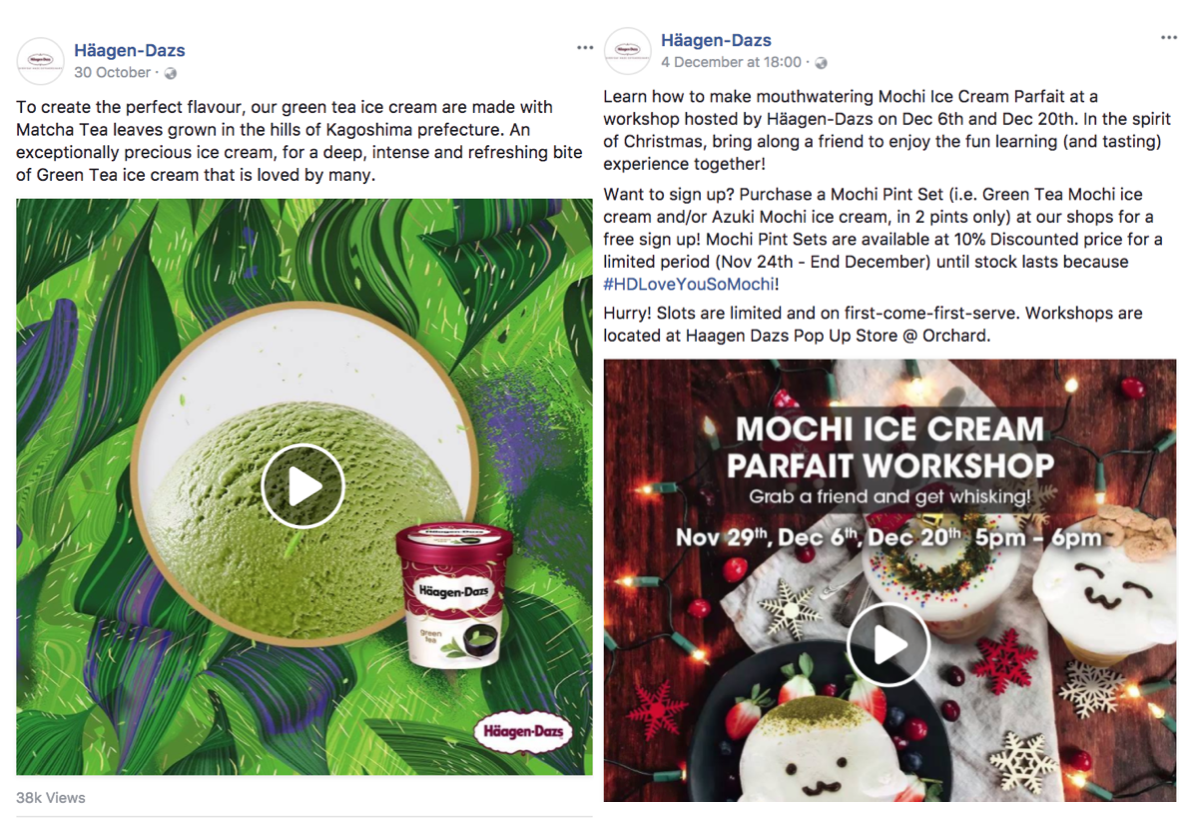Open options menu on the 30 October post
The width and height of the screenshot is (1197, 832).
click(585, 47)
